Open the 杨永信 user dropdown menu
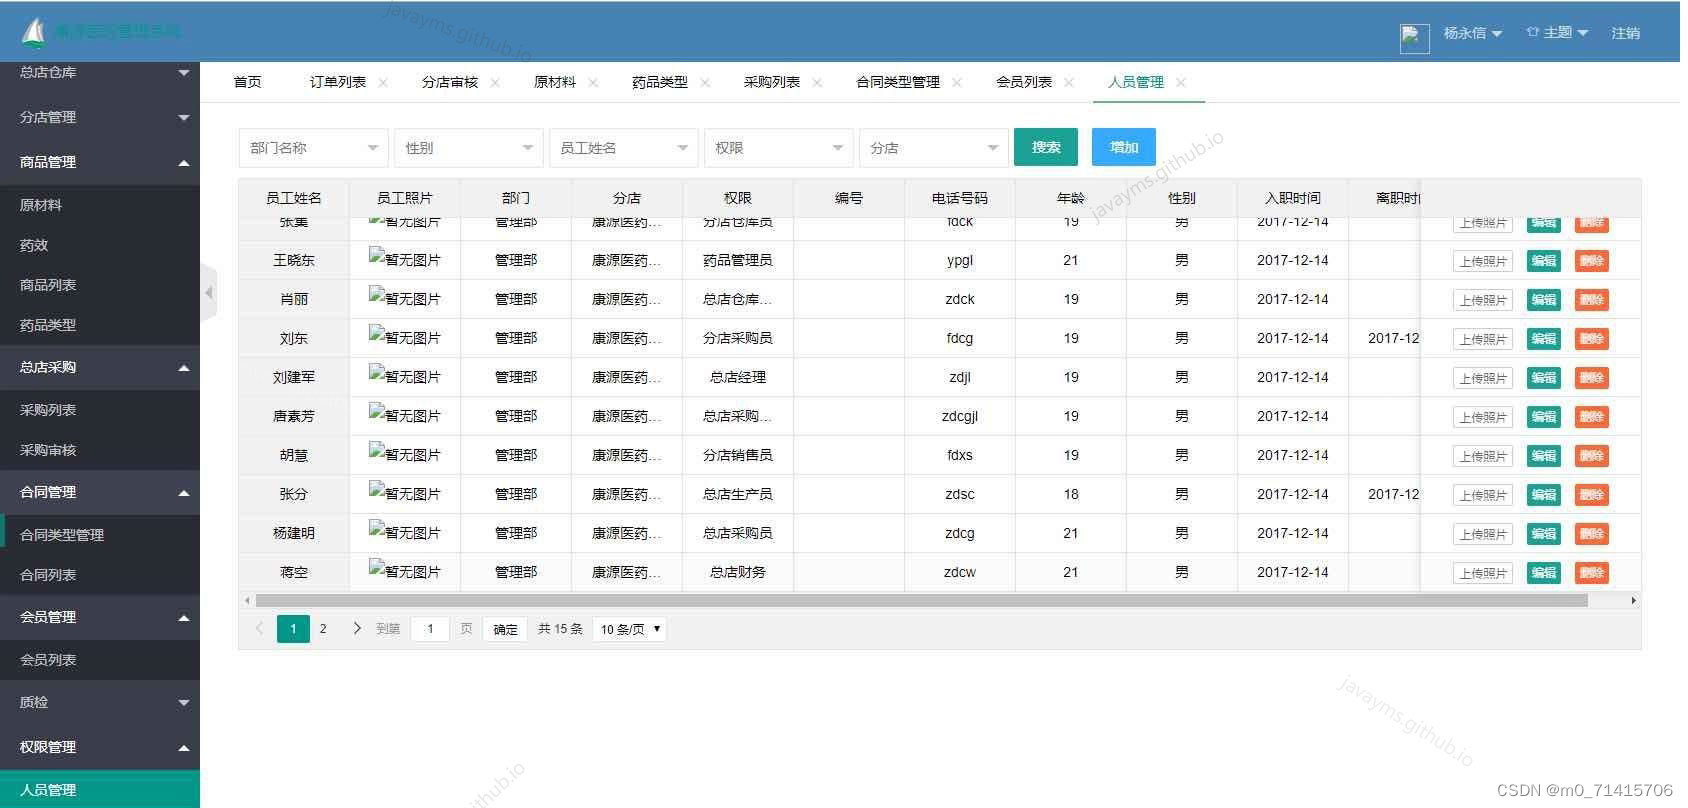1688x808 pixels. (1472, 33)
